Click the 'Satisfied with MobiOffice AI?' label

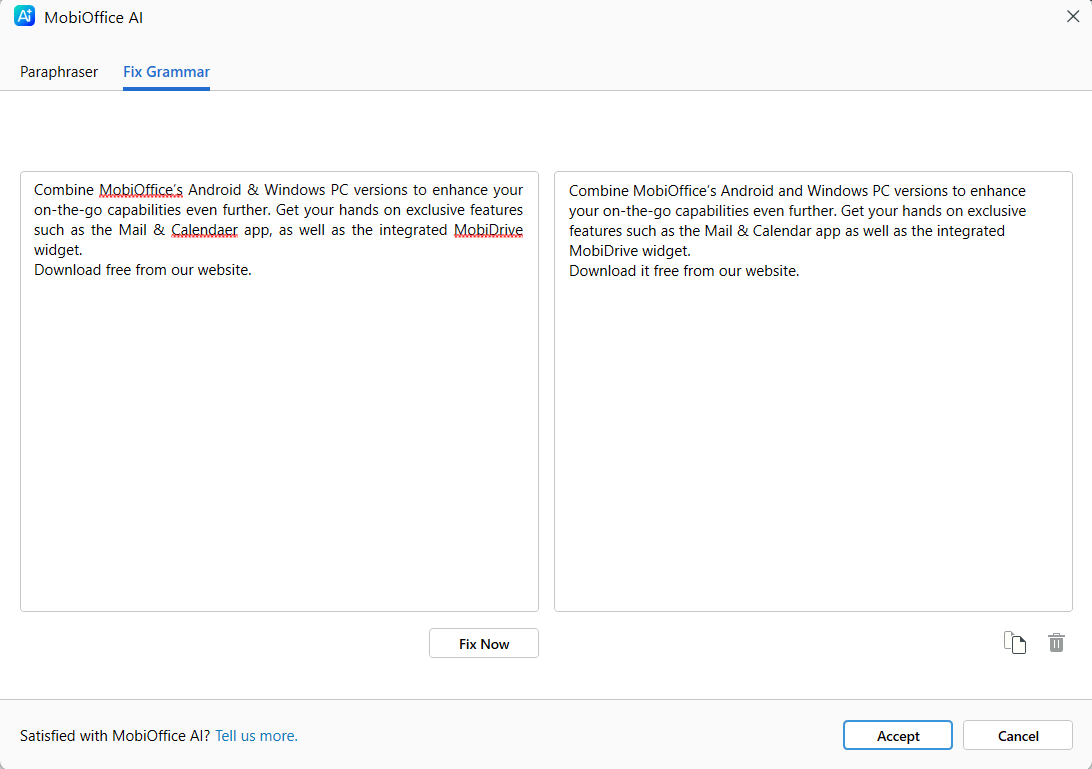point(115,736)
